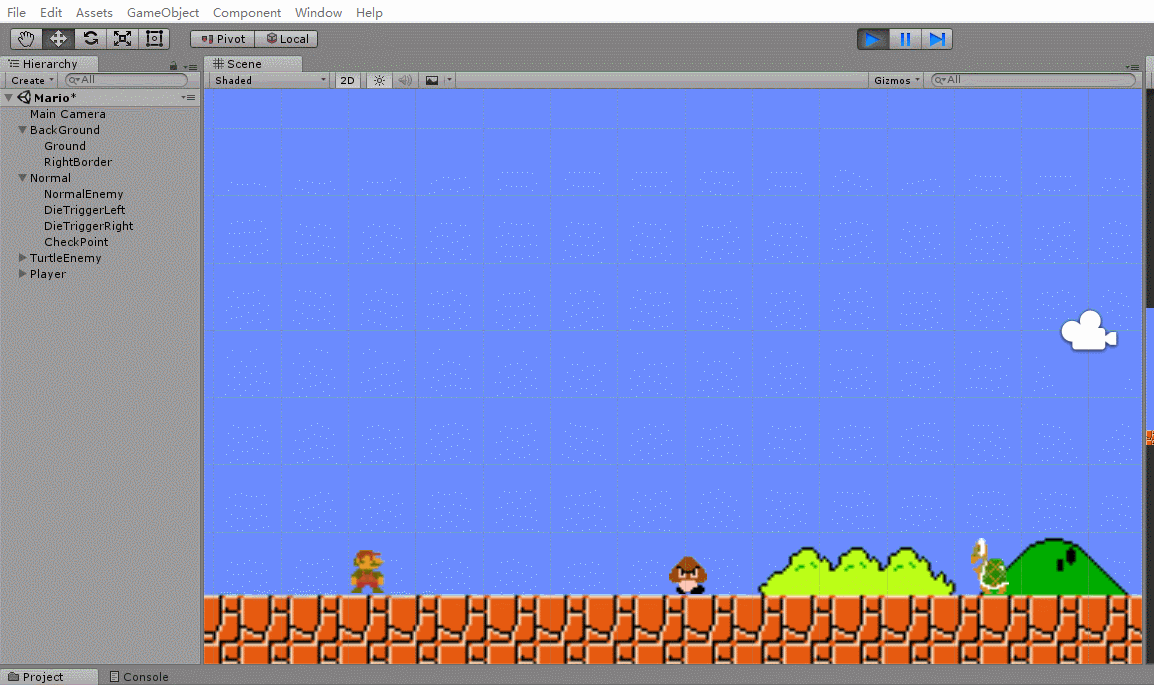
Task: Toggle scene effects image icon
Action: point(432,80)
